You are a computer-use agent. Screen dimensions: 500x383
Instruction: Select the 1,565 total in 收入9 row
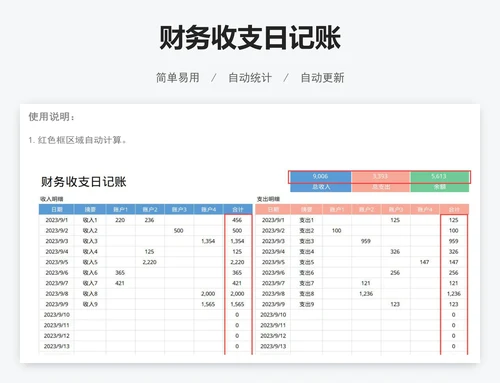237,304
